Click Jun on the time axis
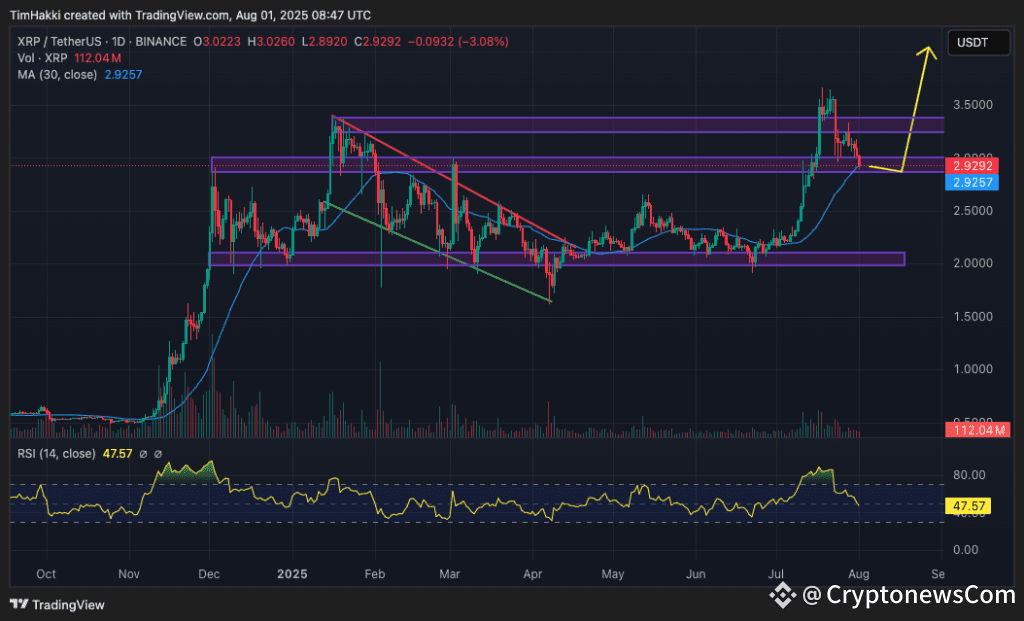This screenshot has width=1024, height=621. 696,574
